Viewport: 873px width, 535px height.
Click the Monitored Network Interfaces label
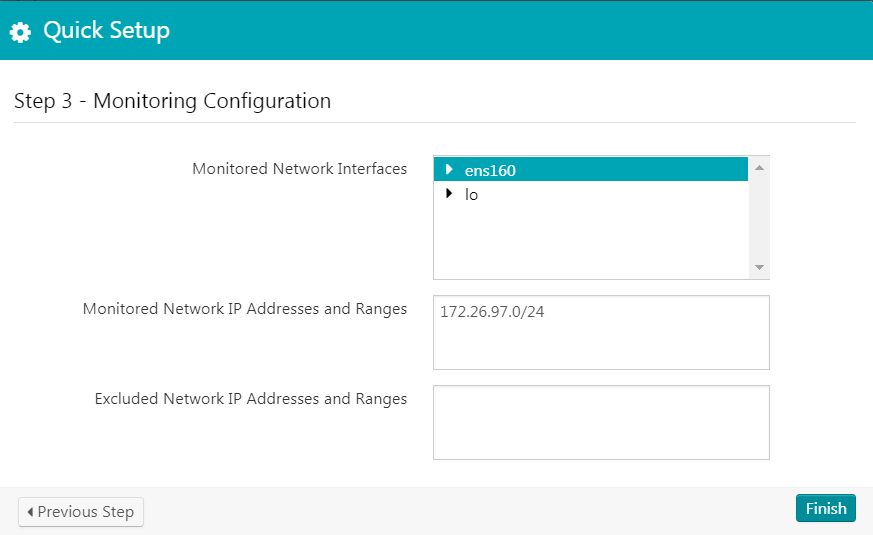click(299, 168)
